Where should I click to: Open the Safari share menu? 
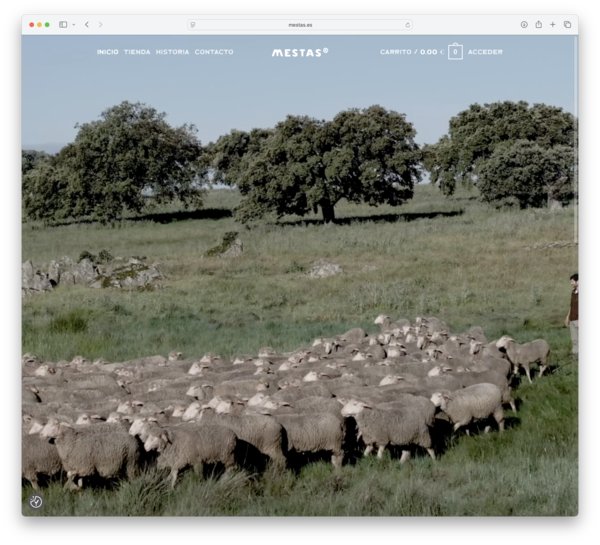click(538, 24)
